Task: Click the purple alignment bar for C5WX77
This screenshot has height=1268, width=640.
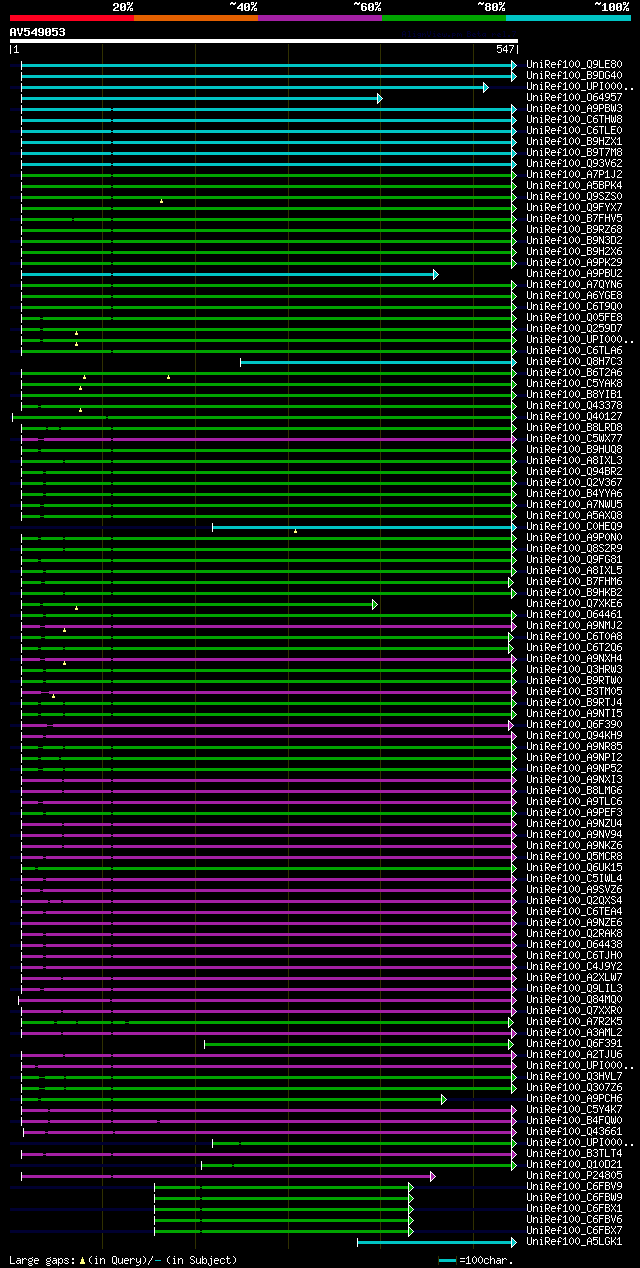Action: click(269, 439)
